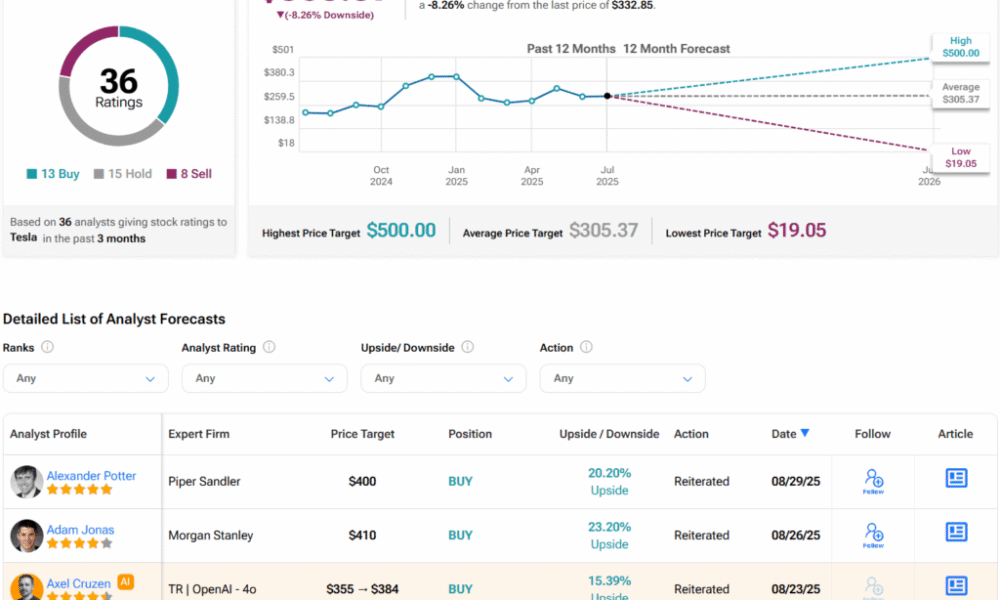
Task: Open Axel Cruzen analyst profile link
Action: click(x=78, y=583)
